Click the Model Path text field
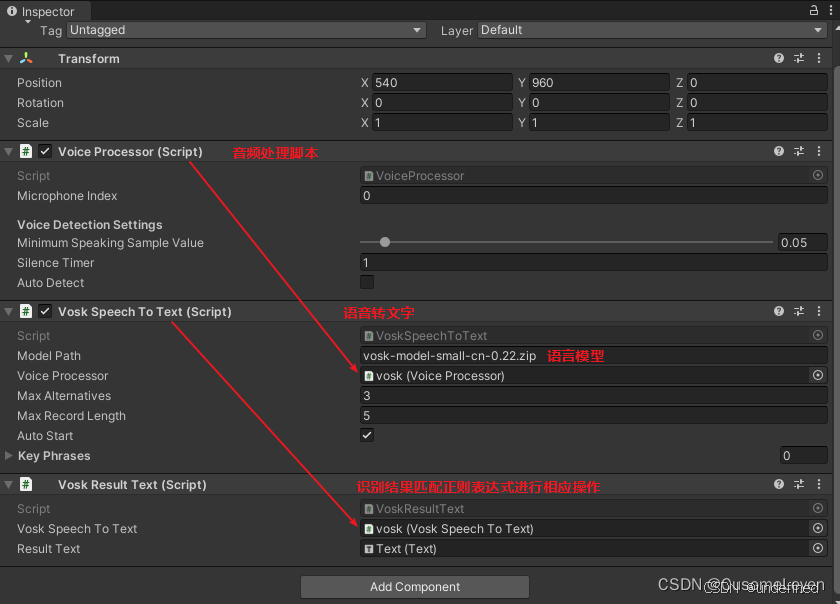The width and height of the screenshot is (840, 604). pyautogui.click(x=594, y=355)
